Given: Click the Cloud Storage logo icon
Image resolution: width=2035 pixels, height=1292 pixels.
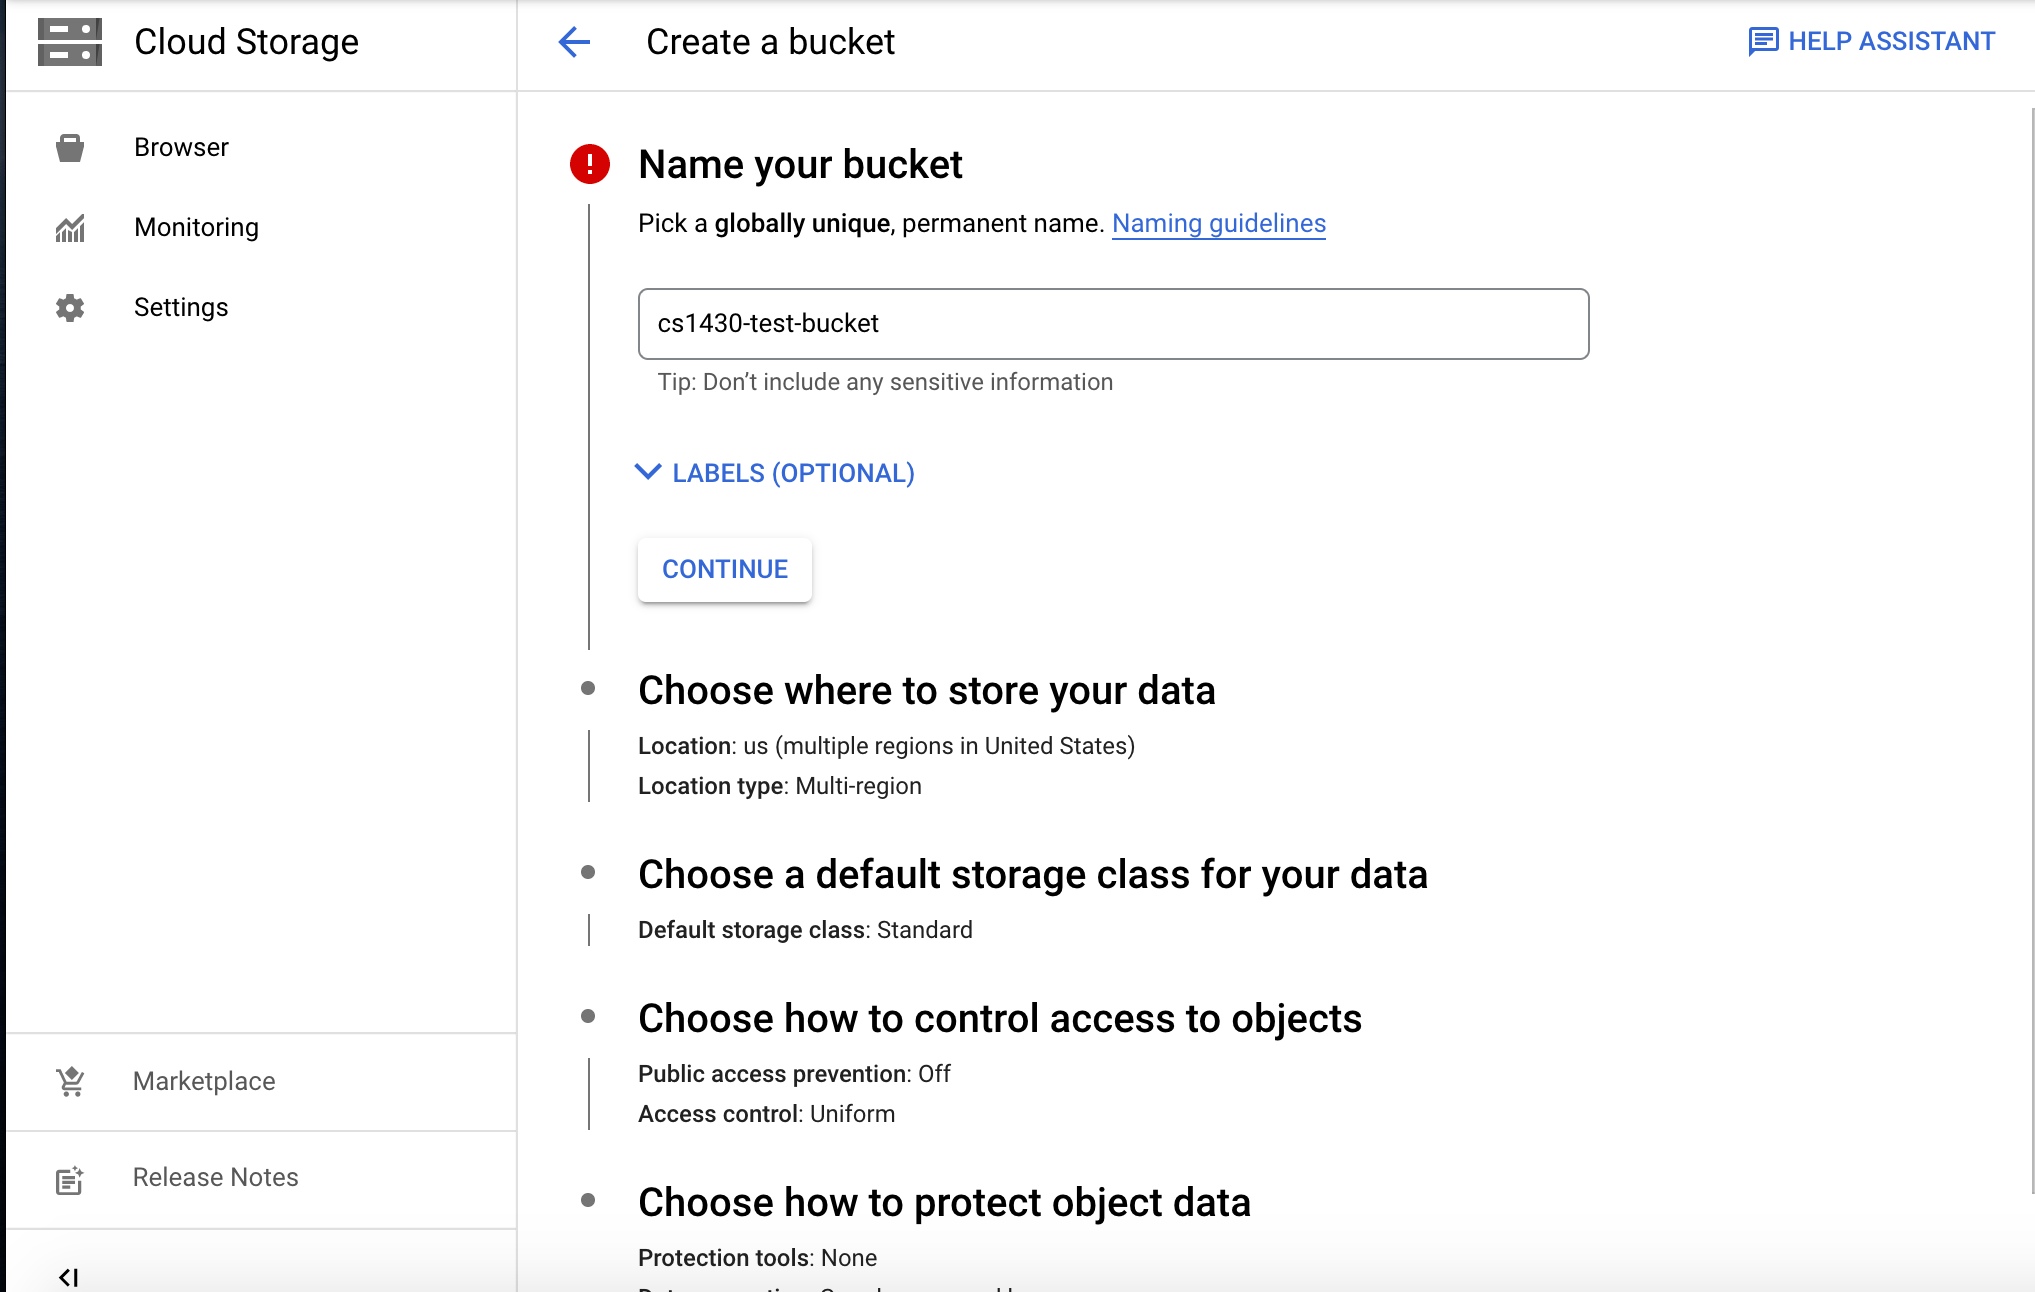Looking at the screenshot, I should [x=68, y=42].
